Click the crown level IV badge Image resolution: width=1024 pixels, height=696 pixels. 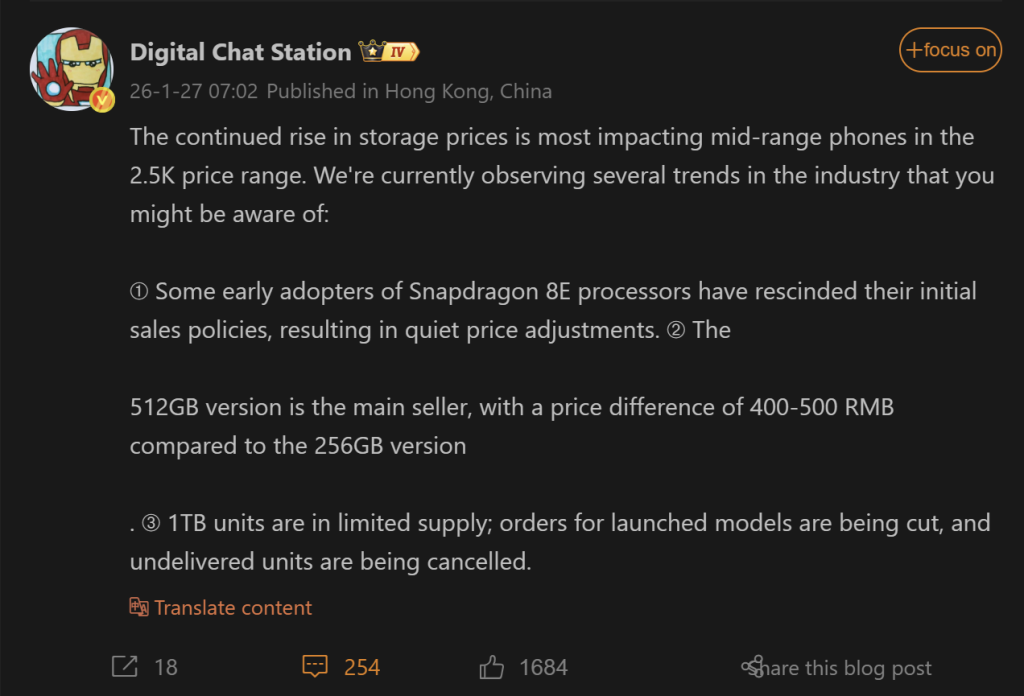(389, 51)
